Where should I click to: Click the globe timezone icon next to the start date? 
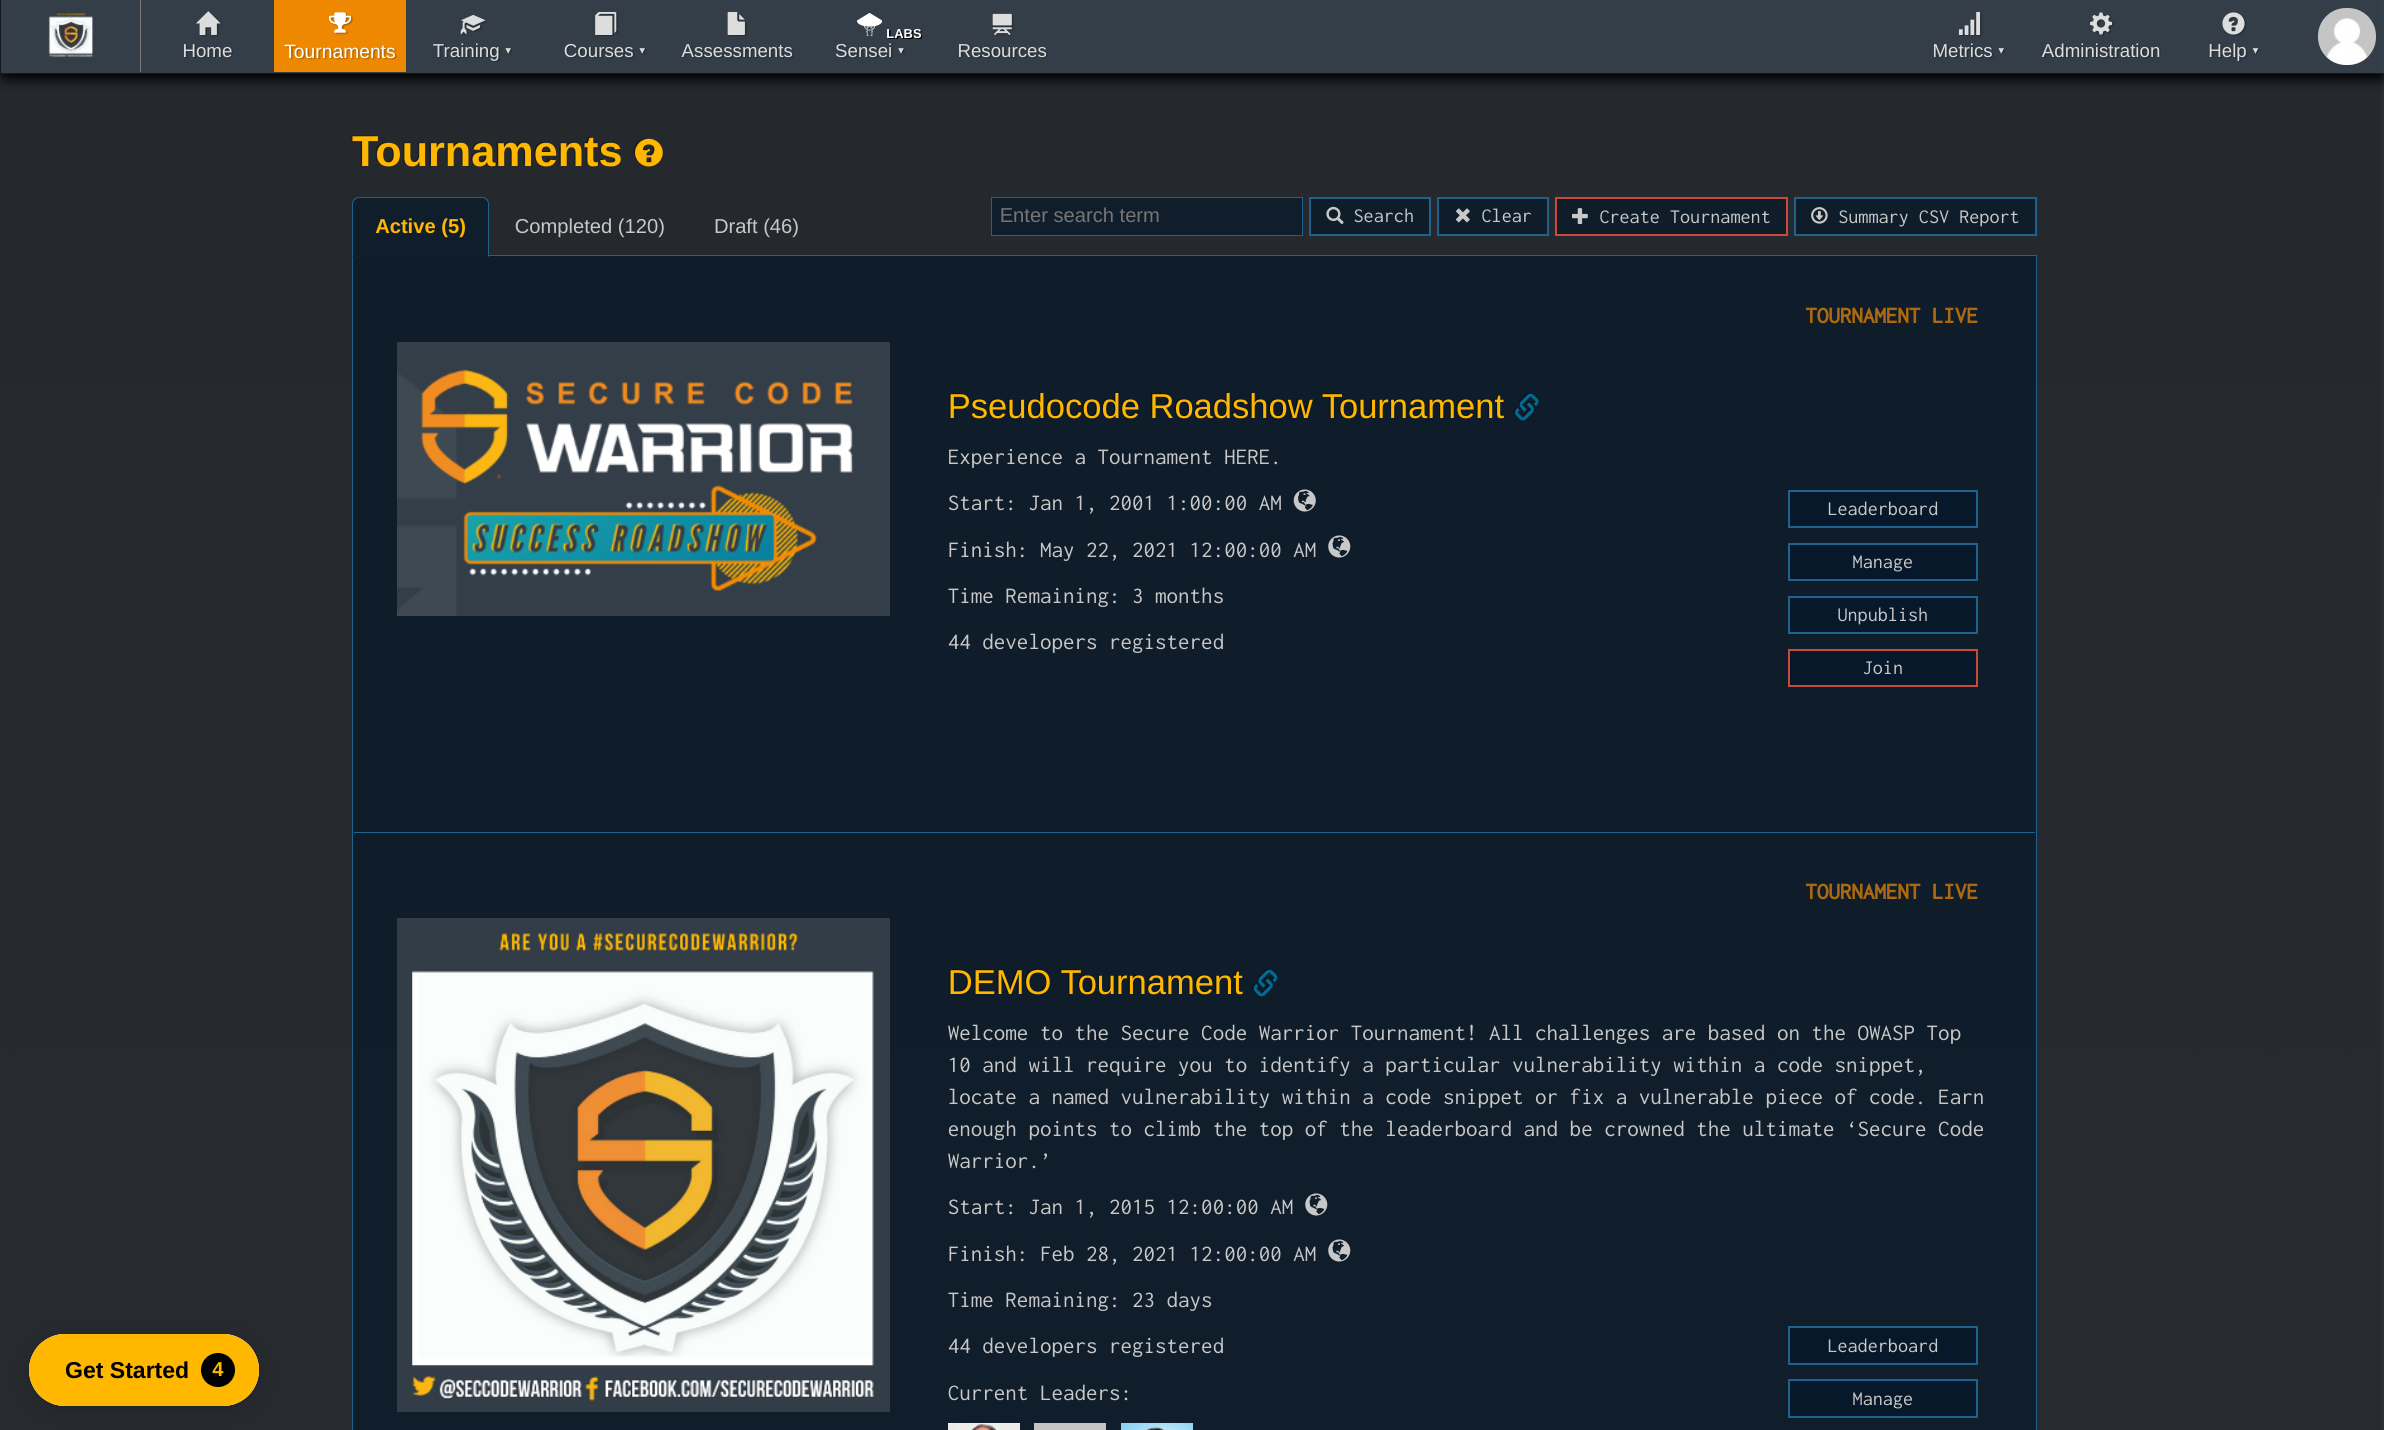click(1305, 501)
